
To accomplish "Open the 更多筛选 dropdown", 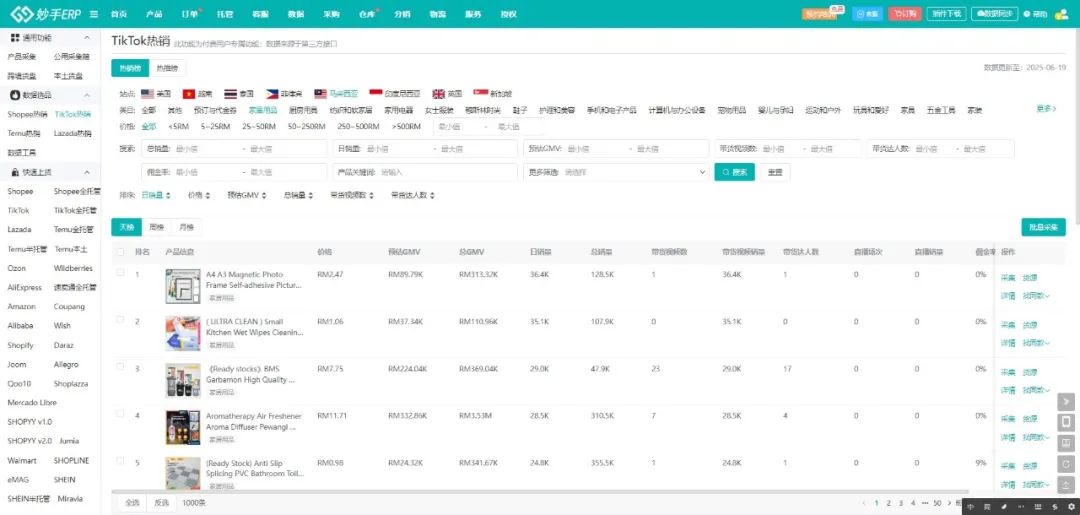I will coord(616,172).
